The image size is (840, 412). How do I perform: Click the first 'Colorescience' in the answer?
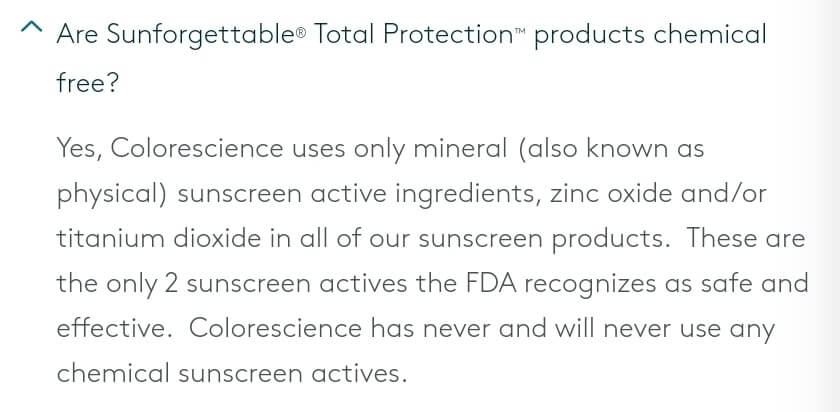click(197, 148)
